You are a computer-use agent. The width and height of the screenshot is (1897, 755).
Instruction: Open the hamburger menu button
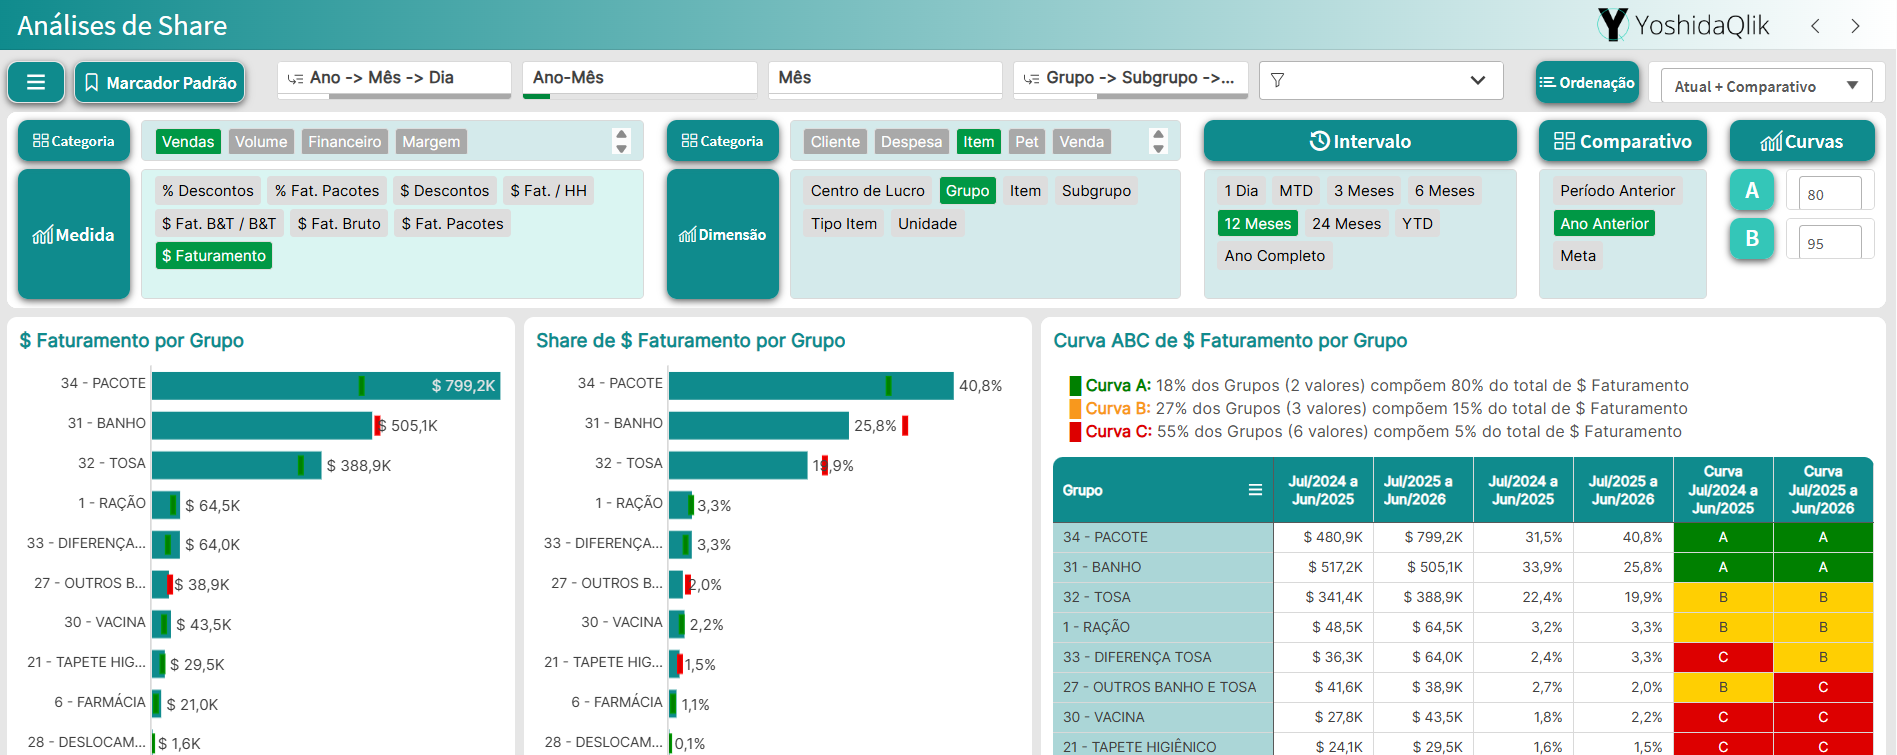tap(36, 82)
